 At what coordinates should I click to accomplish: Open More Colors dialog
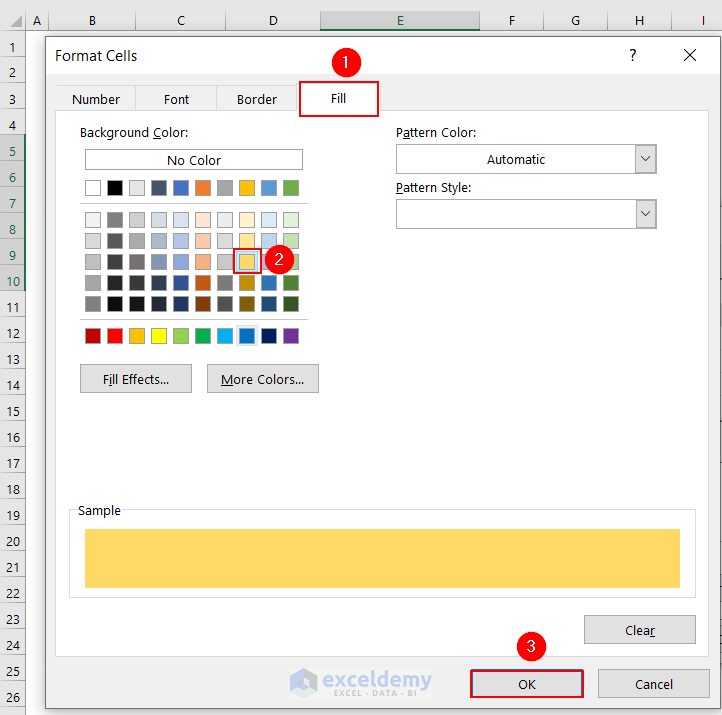point(262,379)
